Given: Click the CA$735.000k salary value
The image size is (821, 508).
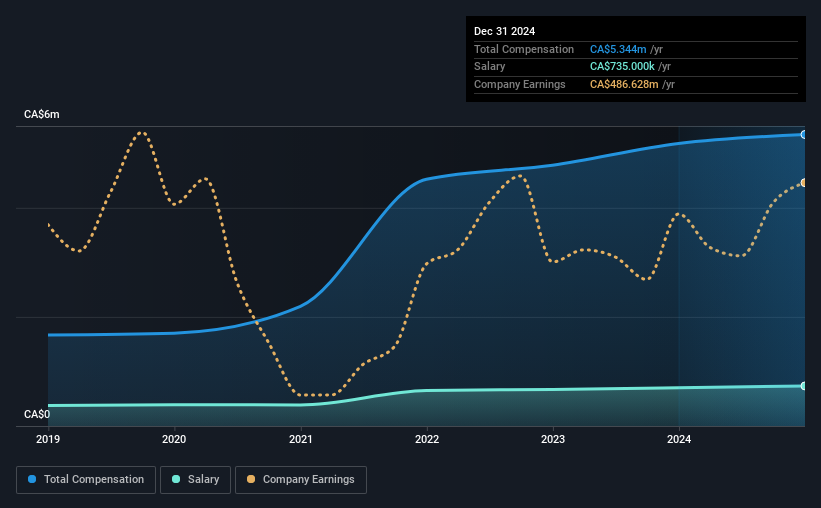Looking at the screenshot, I should pos(622,67).
